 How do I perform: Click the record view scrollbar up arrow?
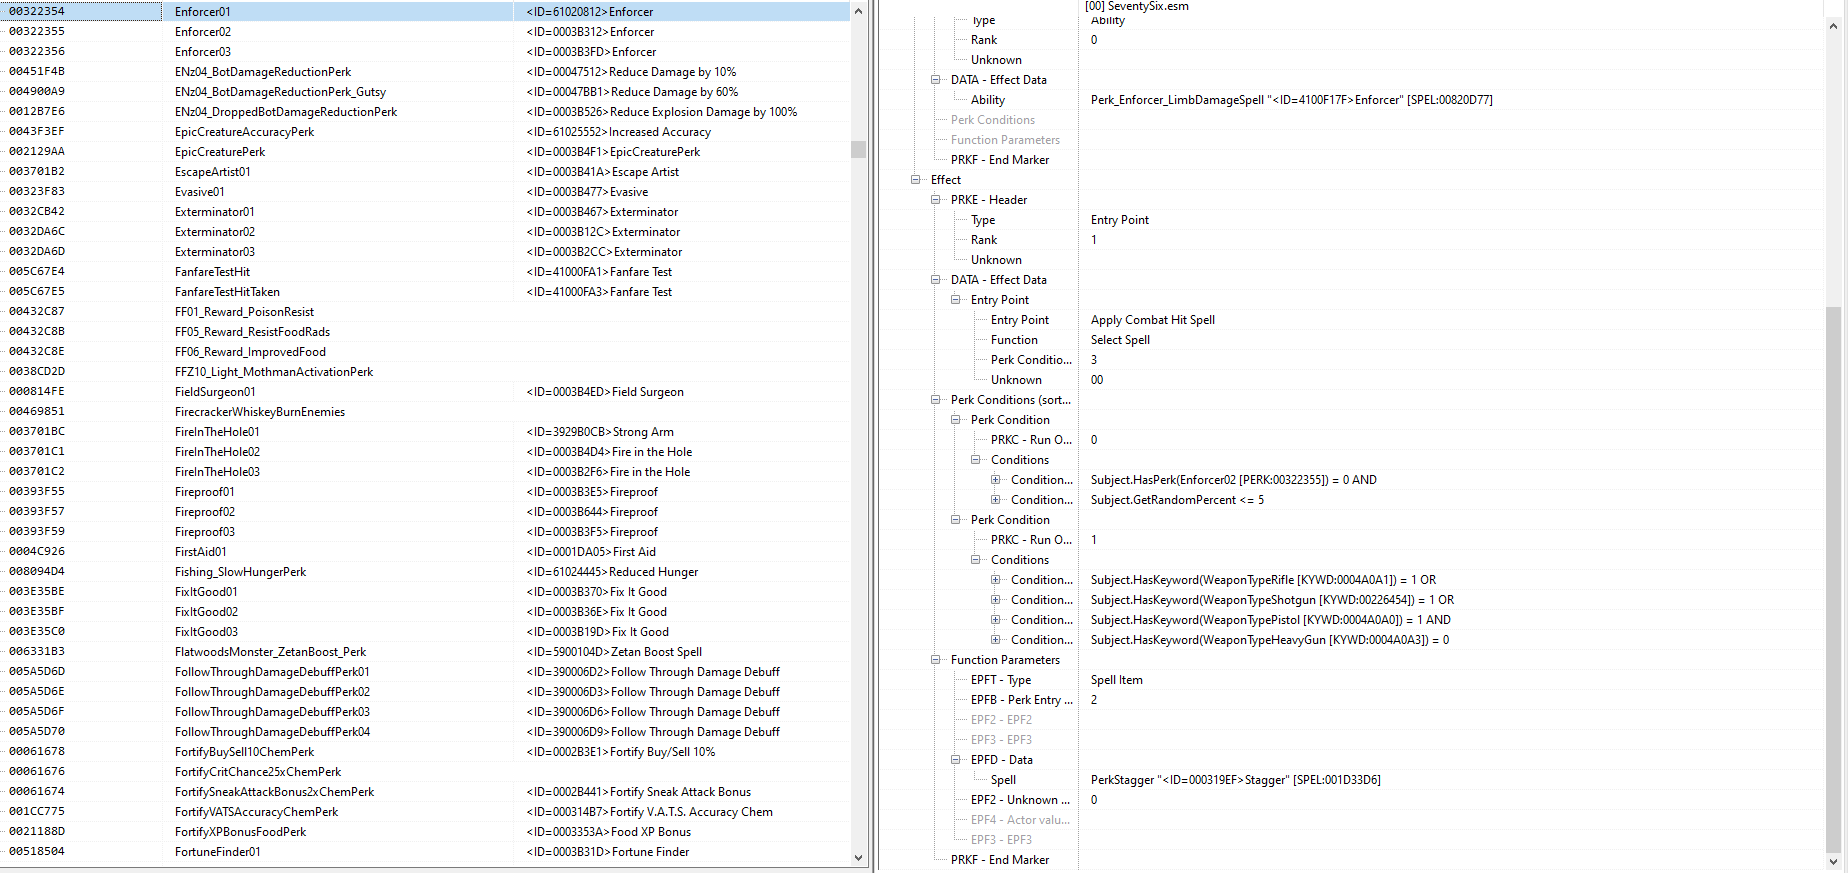click(1833, 26)
